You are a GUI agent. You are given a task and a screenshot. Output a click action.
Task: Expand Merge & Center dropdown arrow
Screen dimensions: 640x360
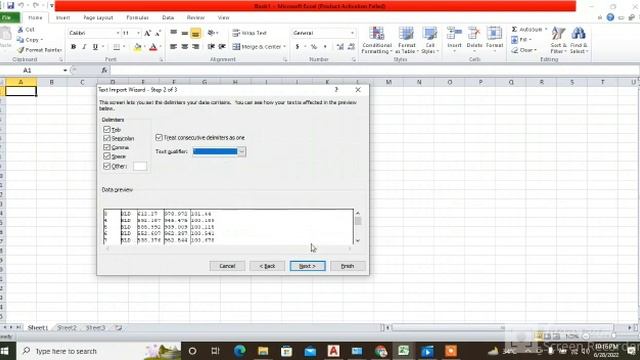pyautogui.click(x=284, y=47)
